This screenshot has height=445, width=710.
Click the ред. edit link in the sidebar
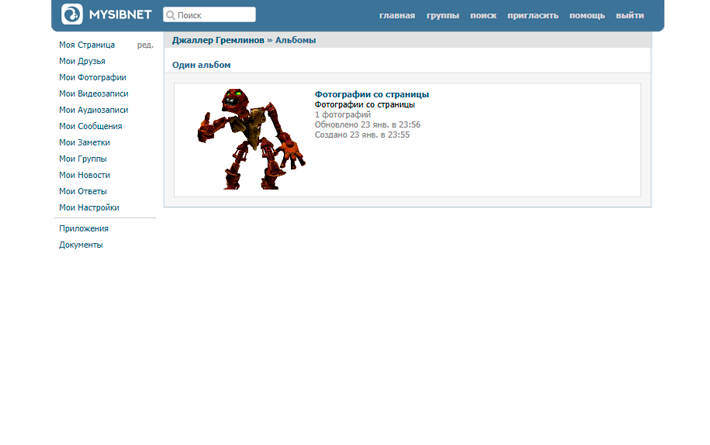(145, 45)
